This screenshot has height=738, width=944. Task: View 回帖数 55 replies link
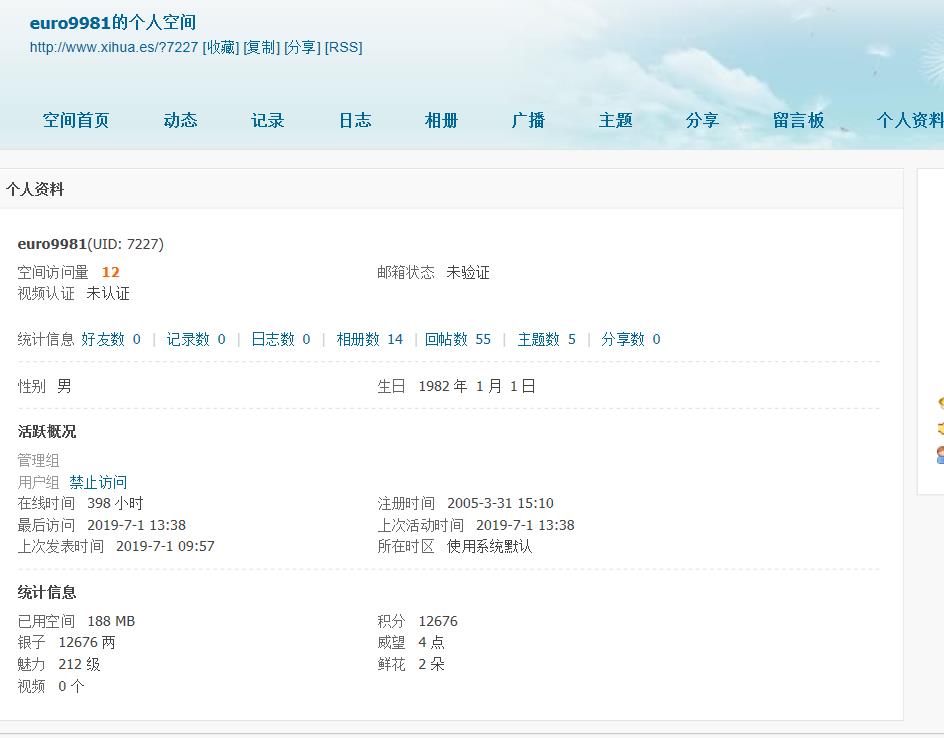[x=457, y=339]
